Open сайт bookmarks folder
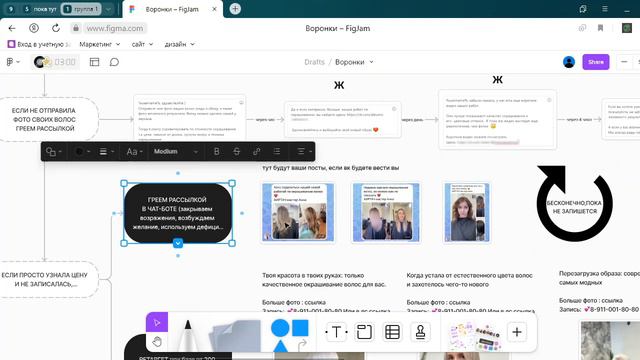The image size is (640, 360). 142,44
